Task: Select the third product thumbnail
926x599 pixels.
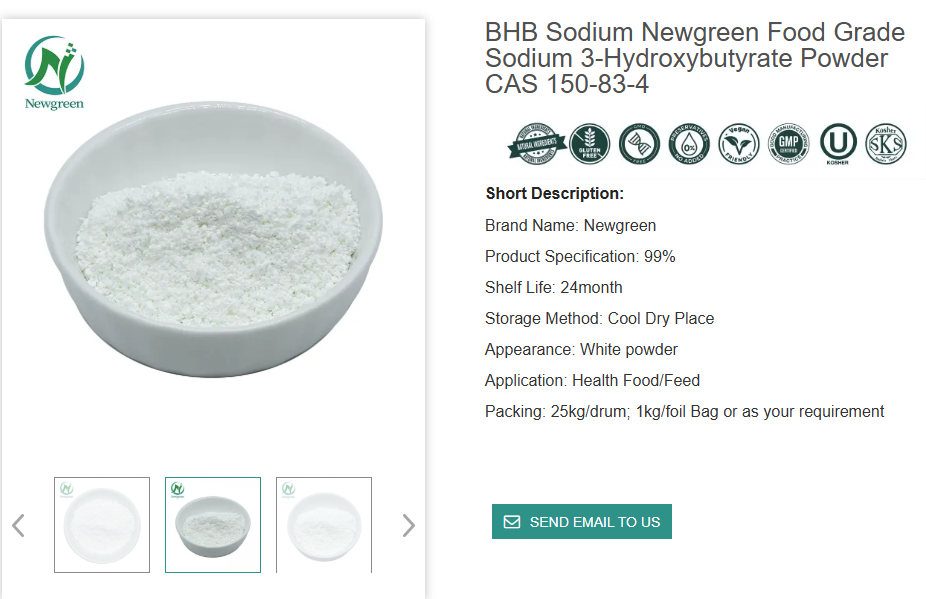Action: [324, 525]
